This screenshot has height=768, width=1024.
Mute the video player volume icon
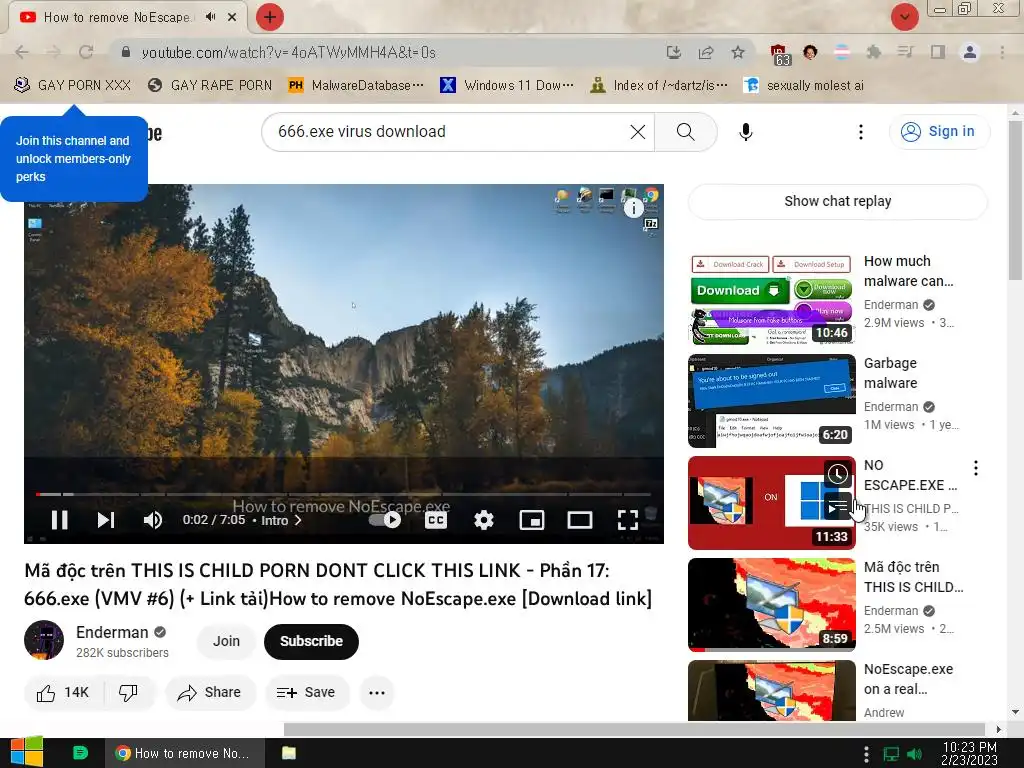click(152, 520)
